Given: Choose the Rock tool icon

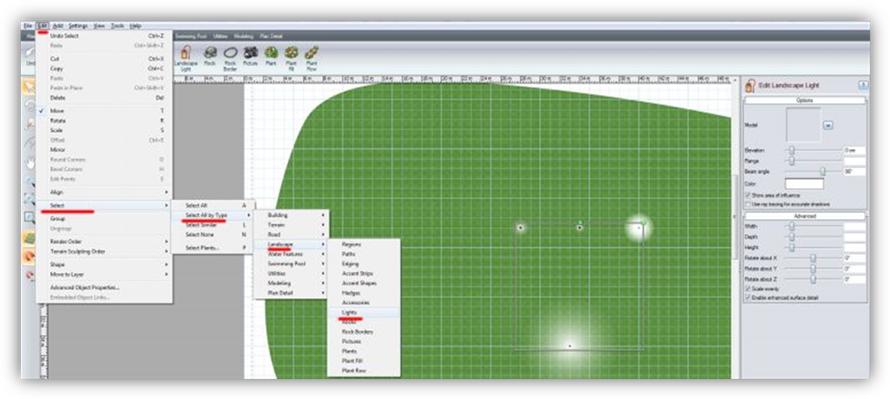Looking at the screenshot, I should pyautogui.click(x=210, y=53).
